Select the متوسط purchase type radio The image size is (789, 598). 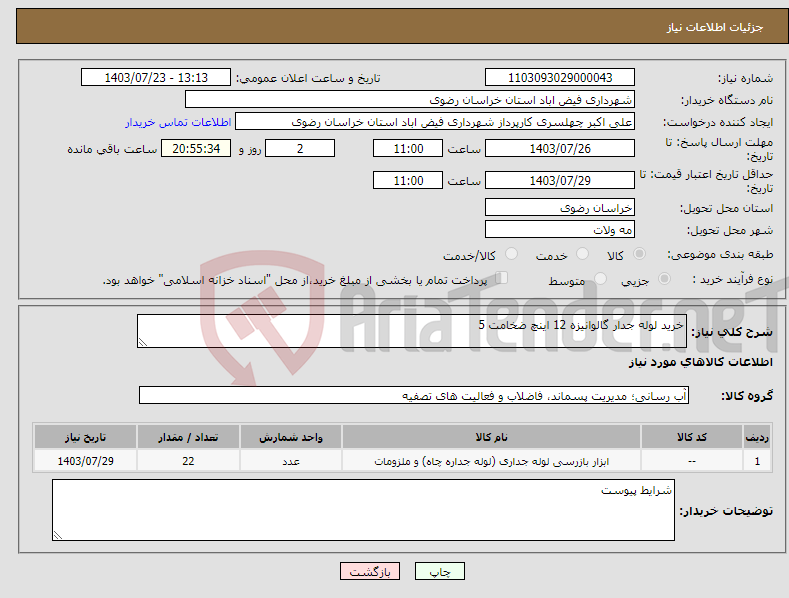click(600, 278)
